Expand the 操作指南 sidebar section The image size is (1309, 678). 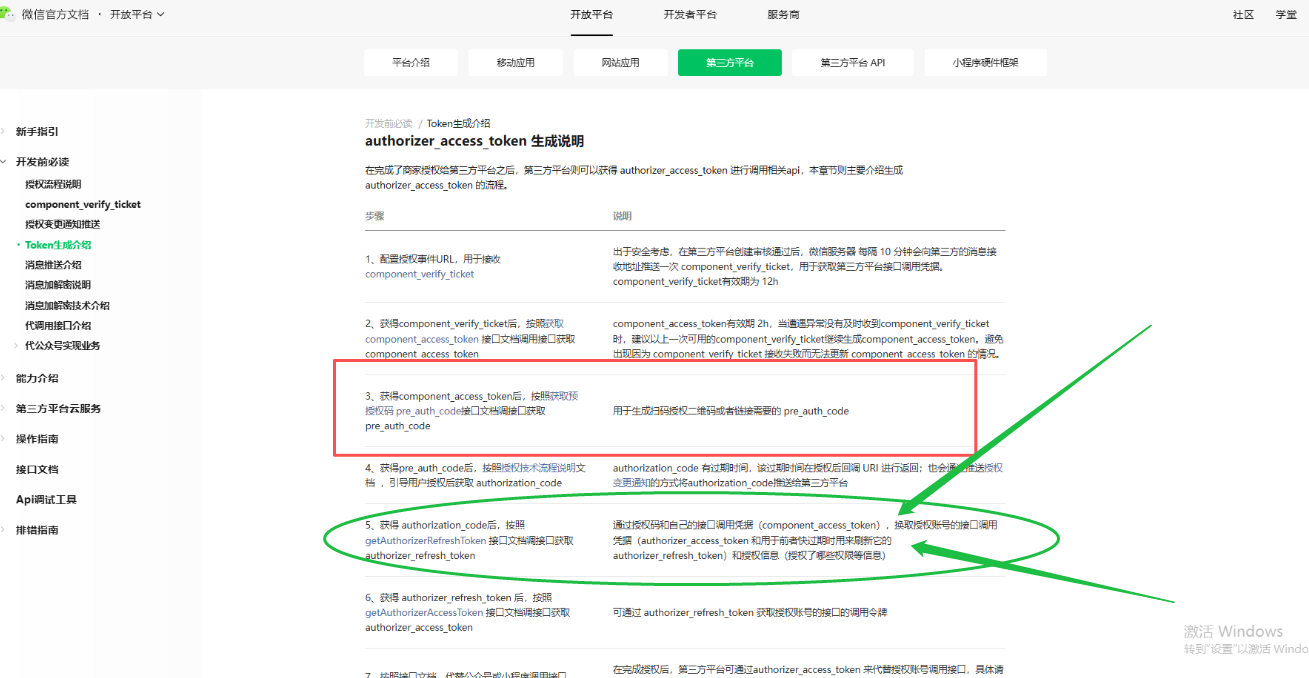[x=37, y=439]
